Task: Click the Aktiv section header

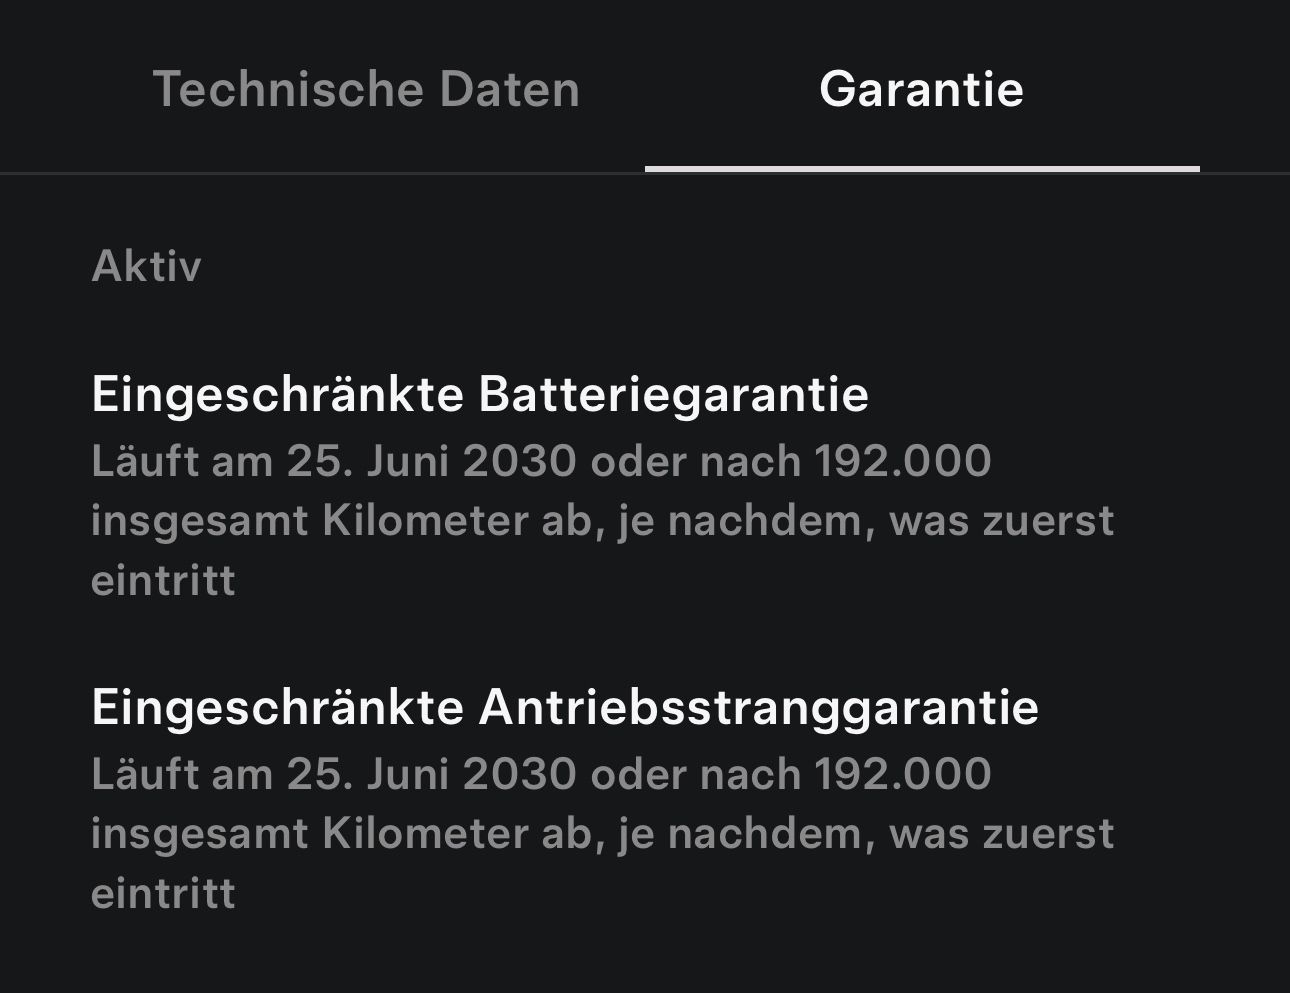Action: [x=146, y=266]
